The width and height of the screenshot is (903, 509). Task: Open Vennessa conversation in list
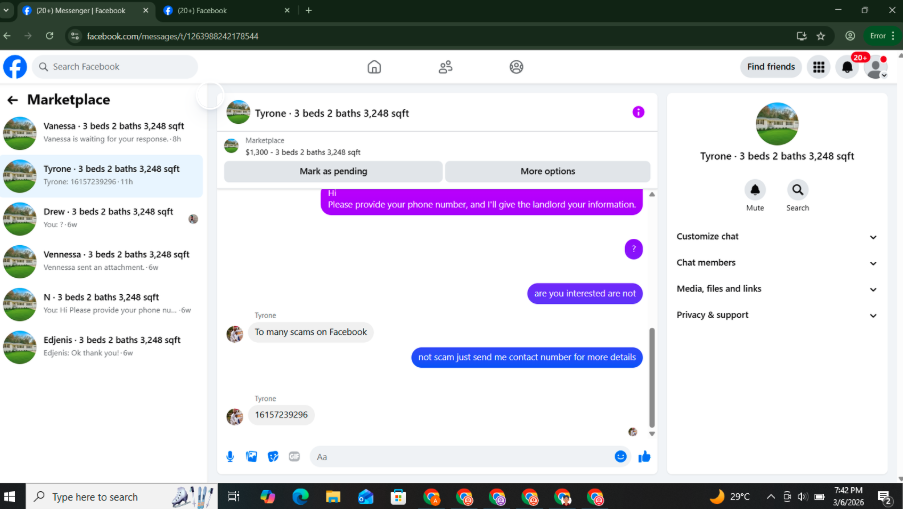click(102, 261)
